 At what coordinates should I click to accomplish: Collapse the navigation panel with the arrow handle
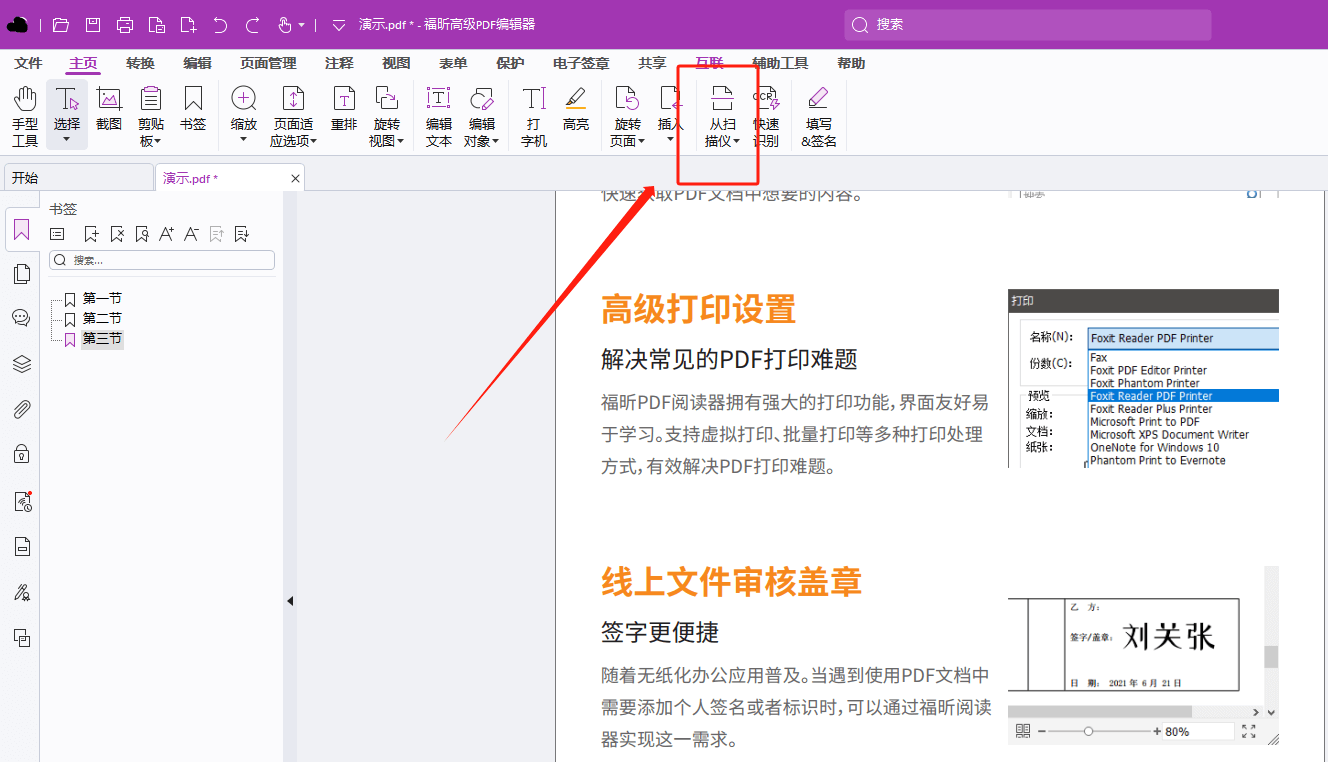point(290,601)
